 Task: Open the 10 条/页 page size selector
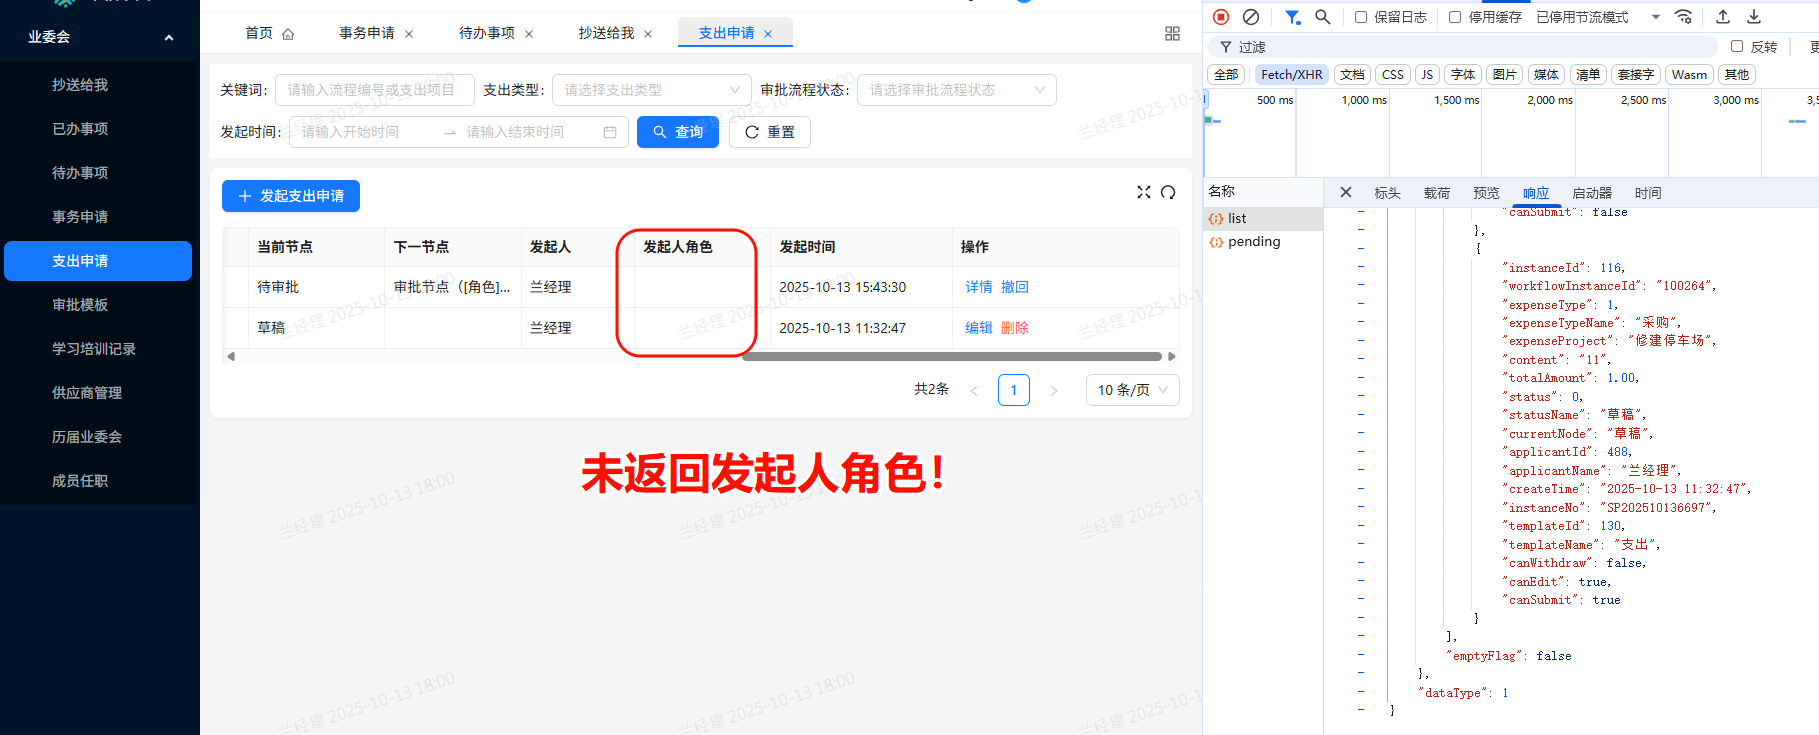pyautogui.click(x=1132, y=390)
